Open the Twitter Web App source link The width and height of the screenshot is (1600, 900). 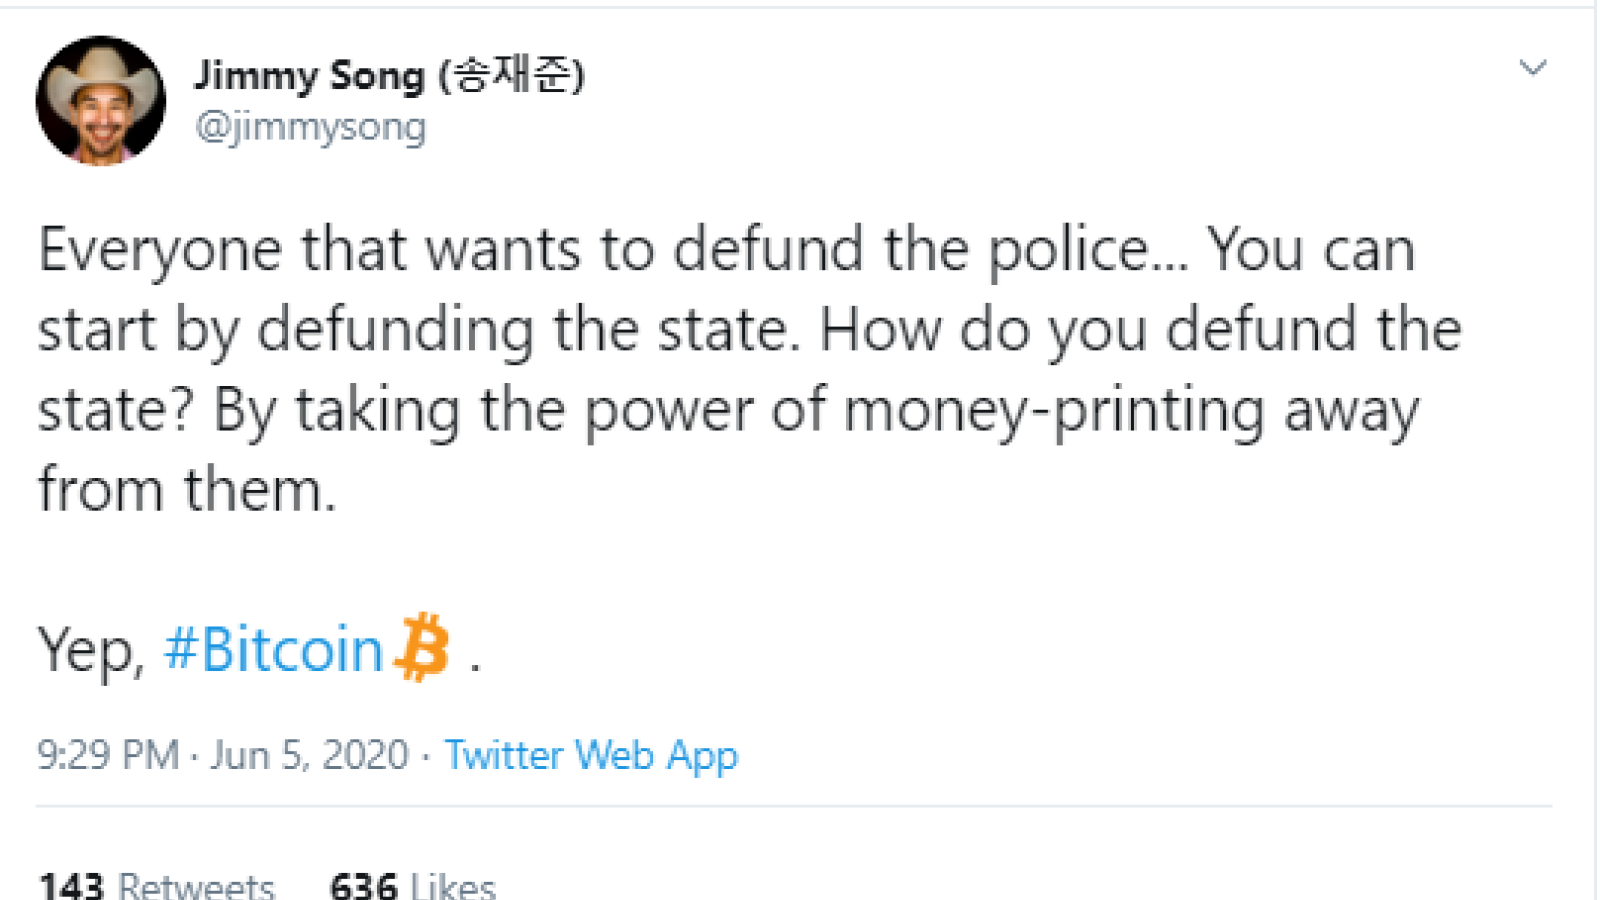(x=591, y=756)
